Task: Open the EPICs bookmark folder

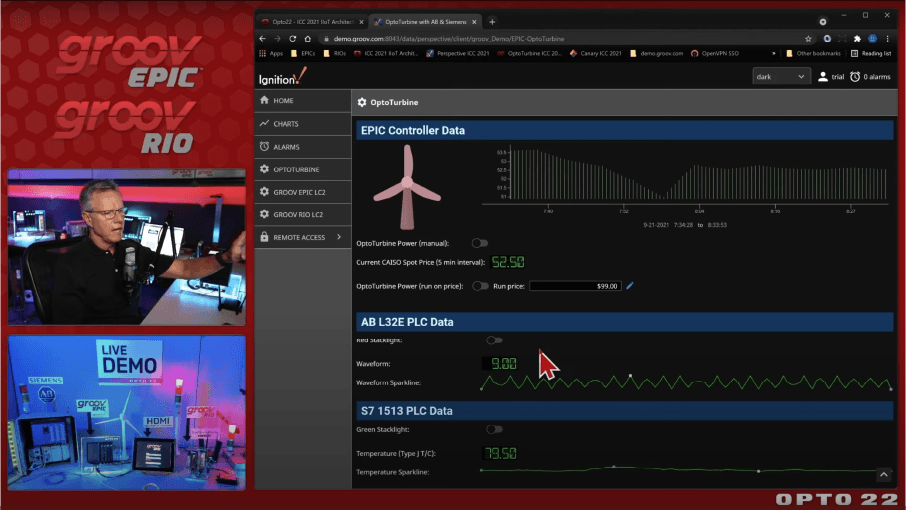Action: click(303, 53)
